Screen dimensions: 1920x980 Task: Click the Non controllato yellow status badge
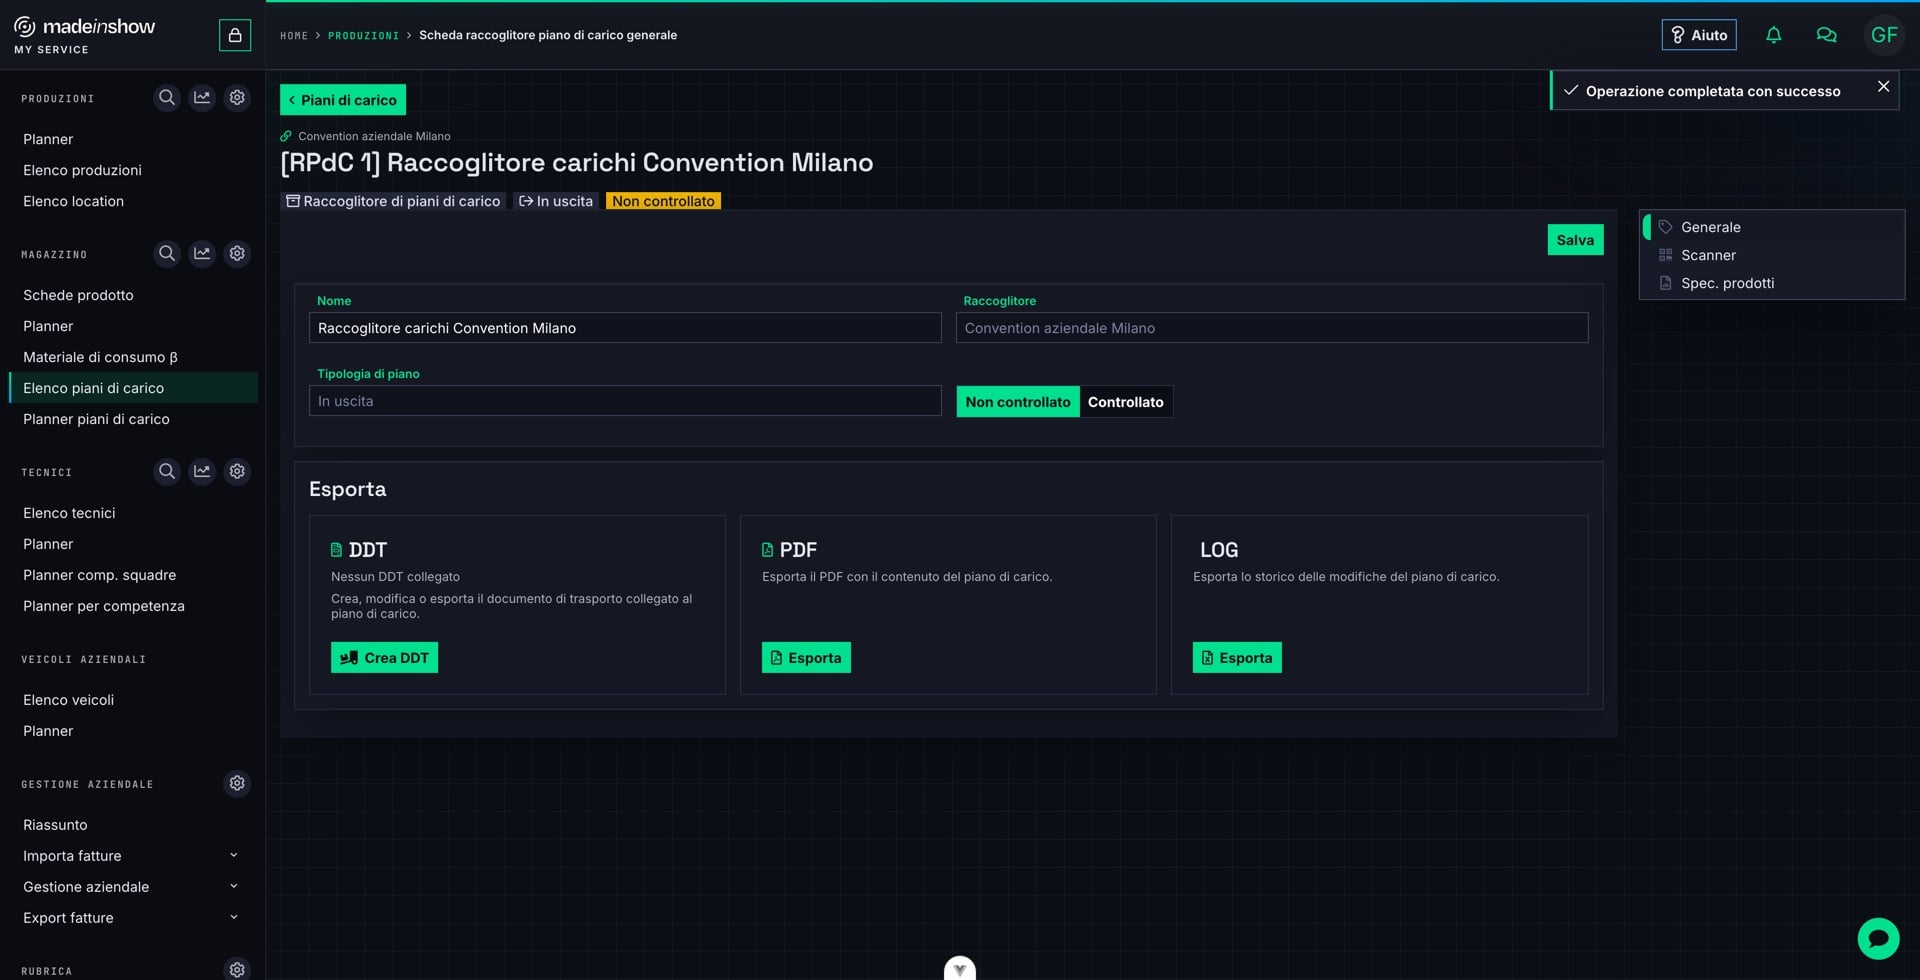tap(663, 201)
